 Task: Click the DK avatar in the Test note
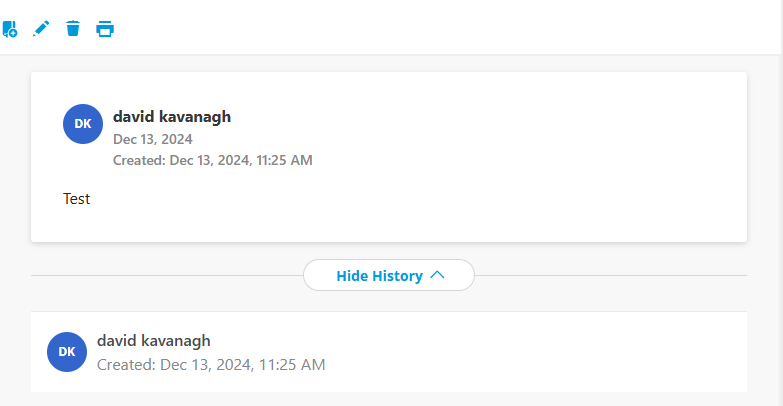click(x=83, y=123)
